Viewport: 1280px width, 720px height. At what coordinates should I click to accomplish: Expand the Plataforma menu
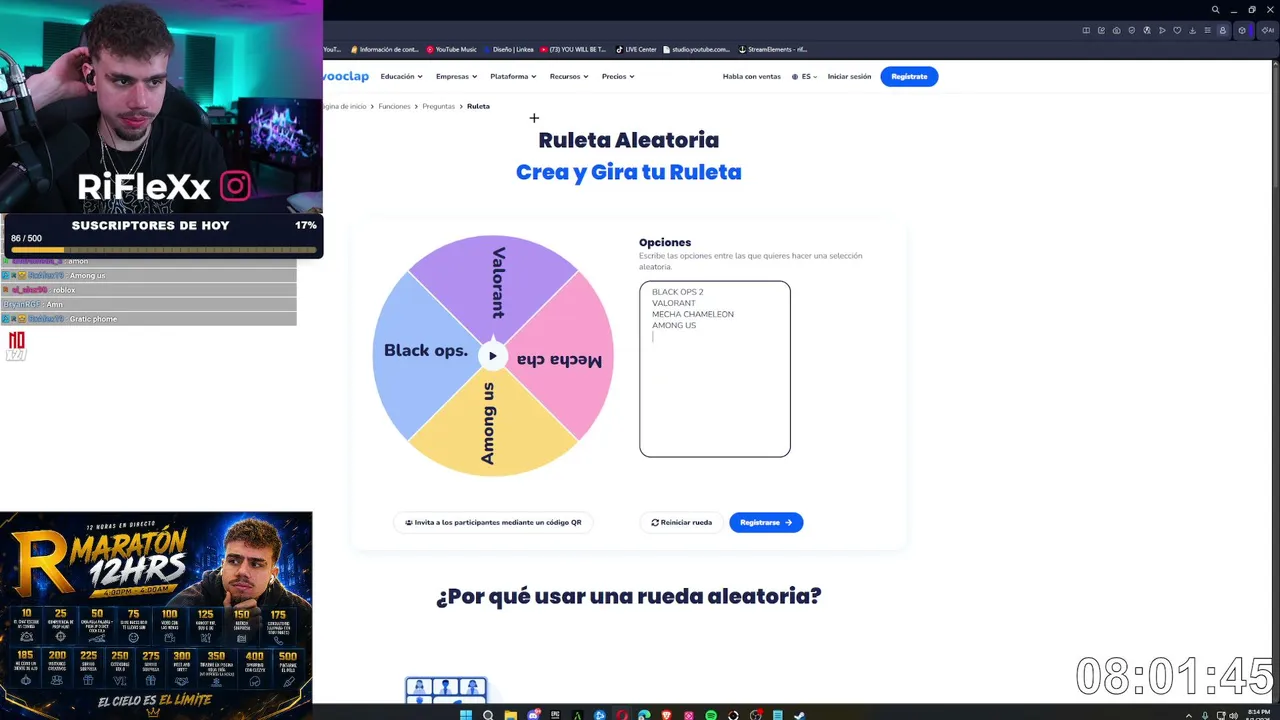pyautogui.click(x=513, y=76)
